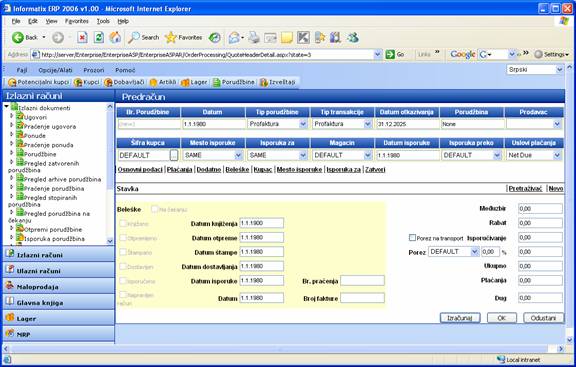Click the browse button beside Šifra kupca
Screen dimensions: 576x367
click(174, 155)
